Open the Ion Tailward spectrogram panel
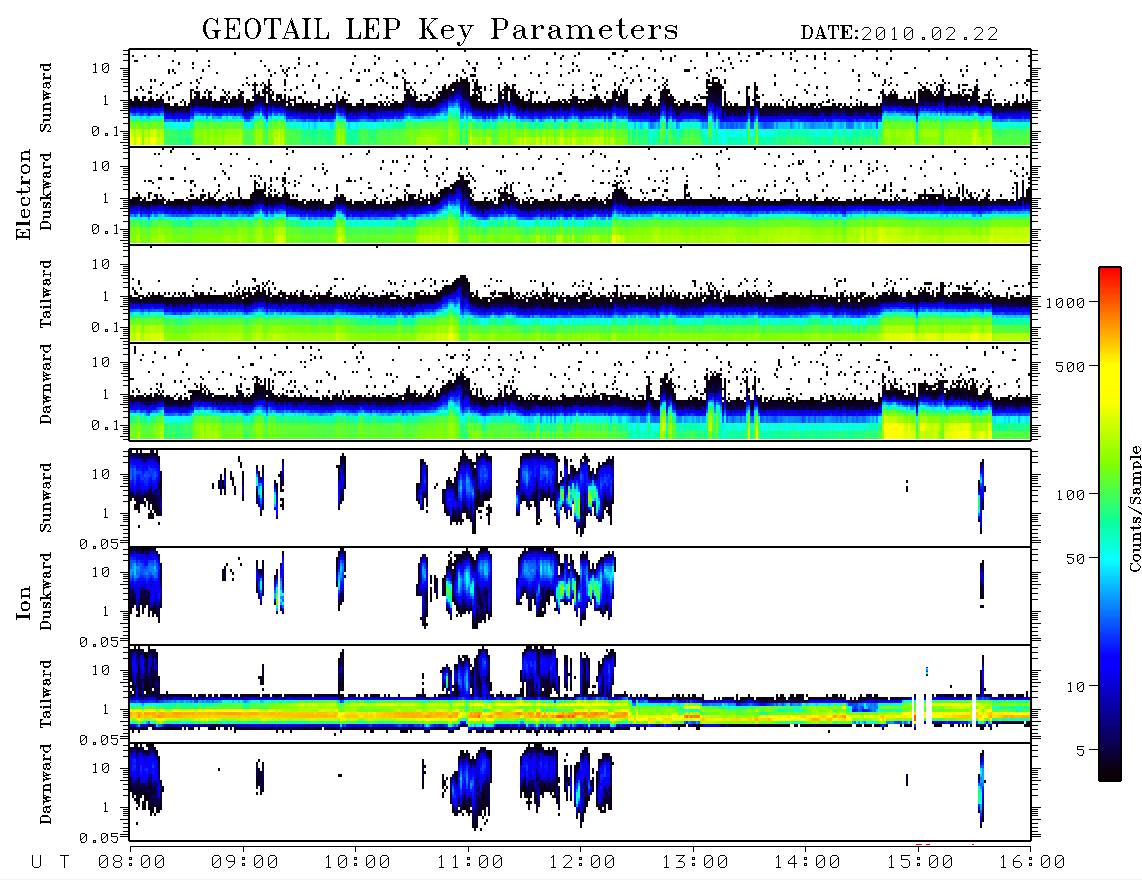The width and height of the screenshot is (1142, 880). tap(580, 694)
